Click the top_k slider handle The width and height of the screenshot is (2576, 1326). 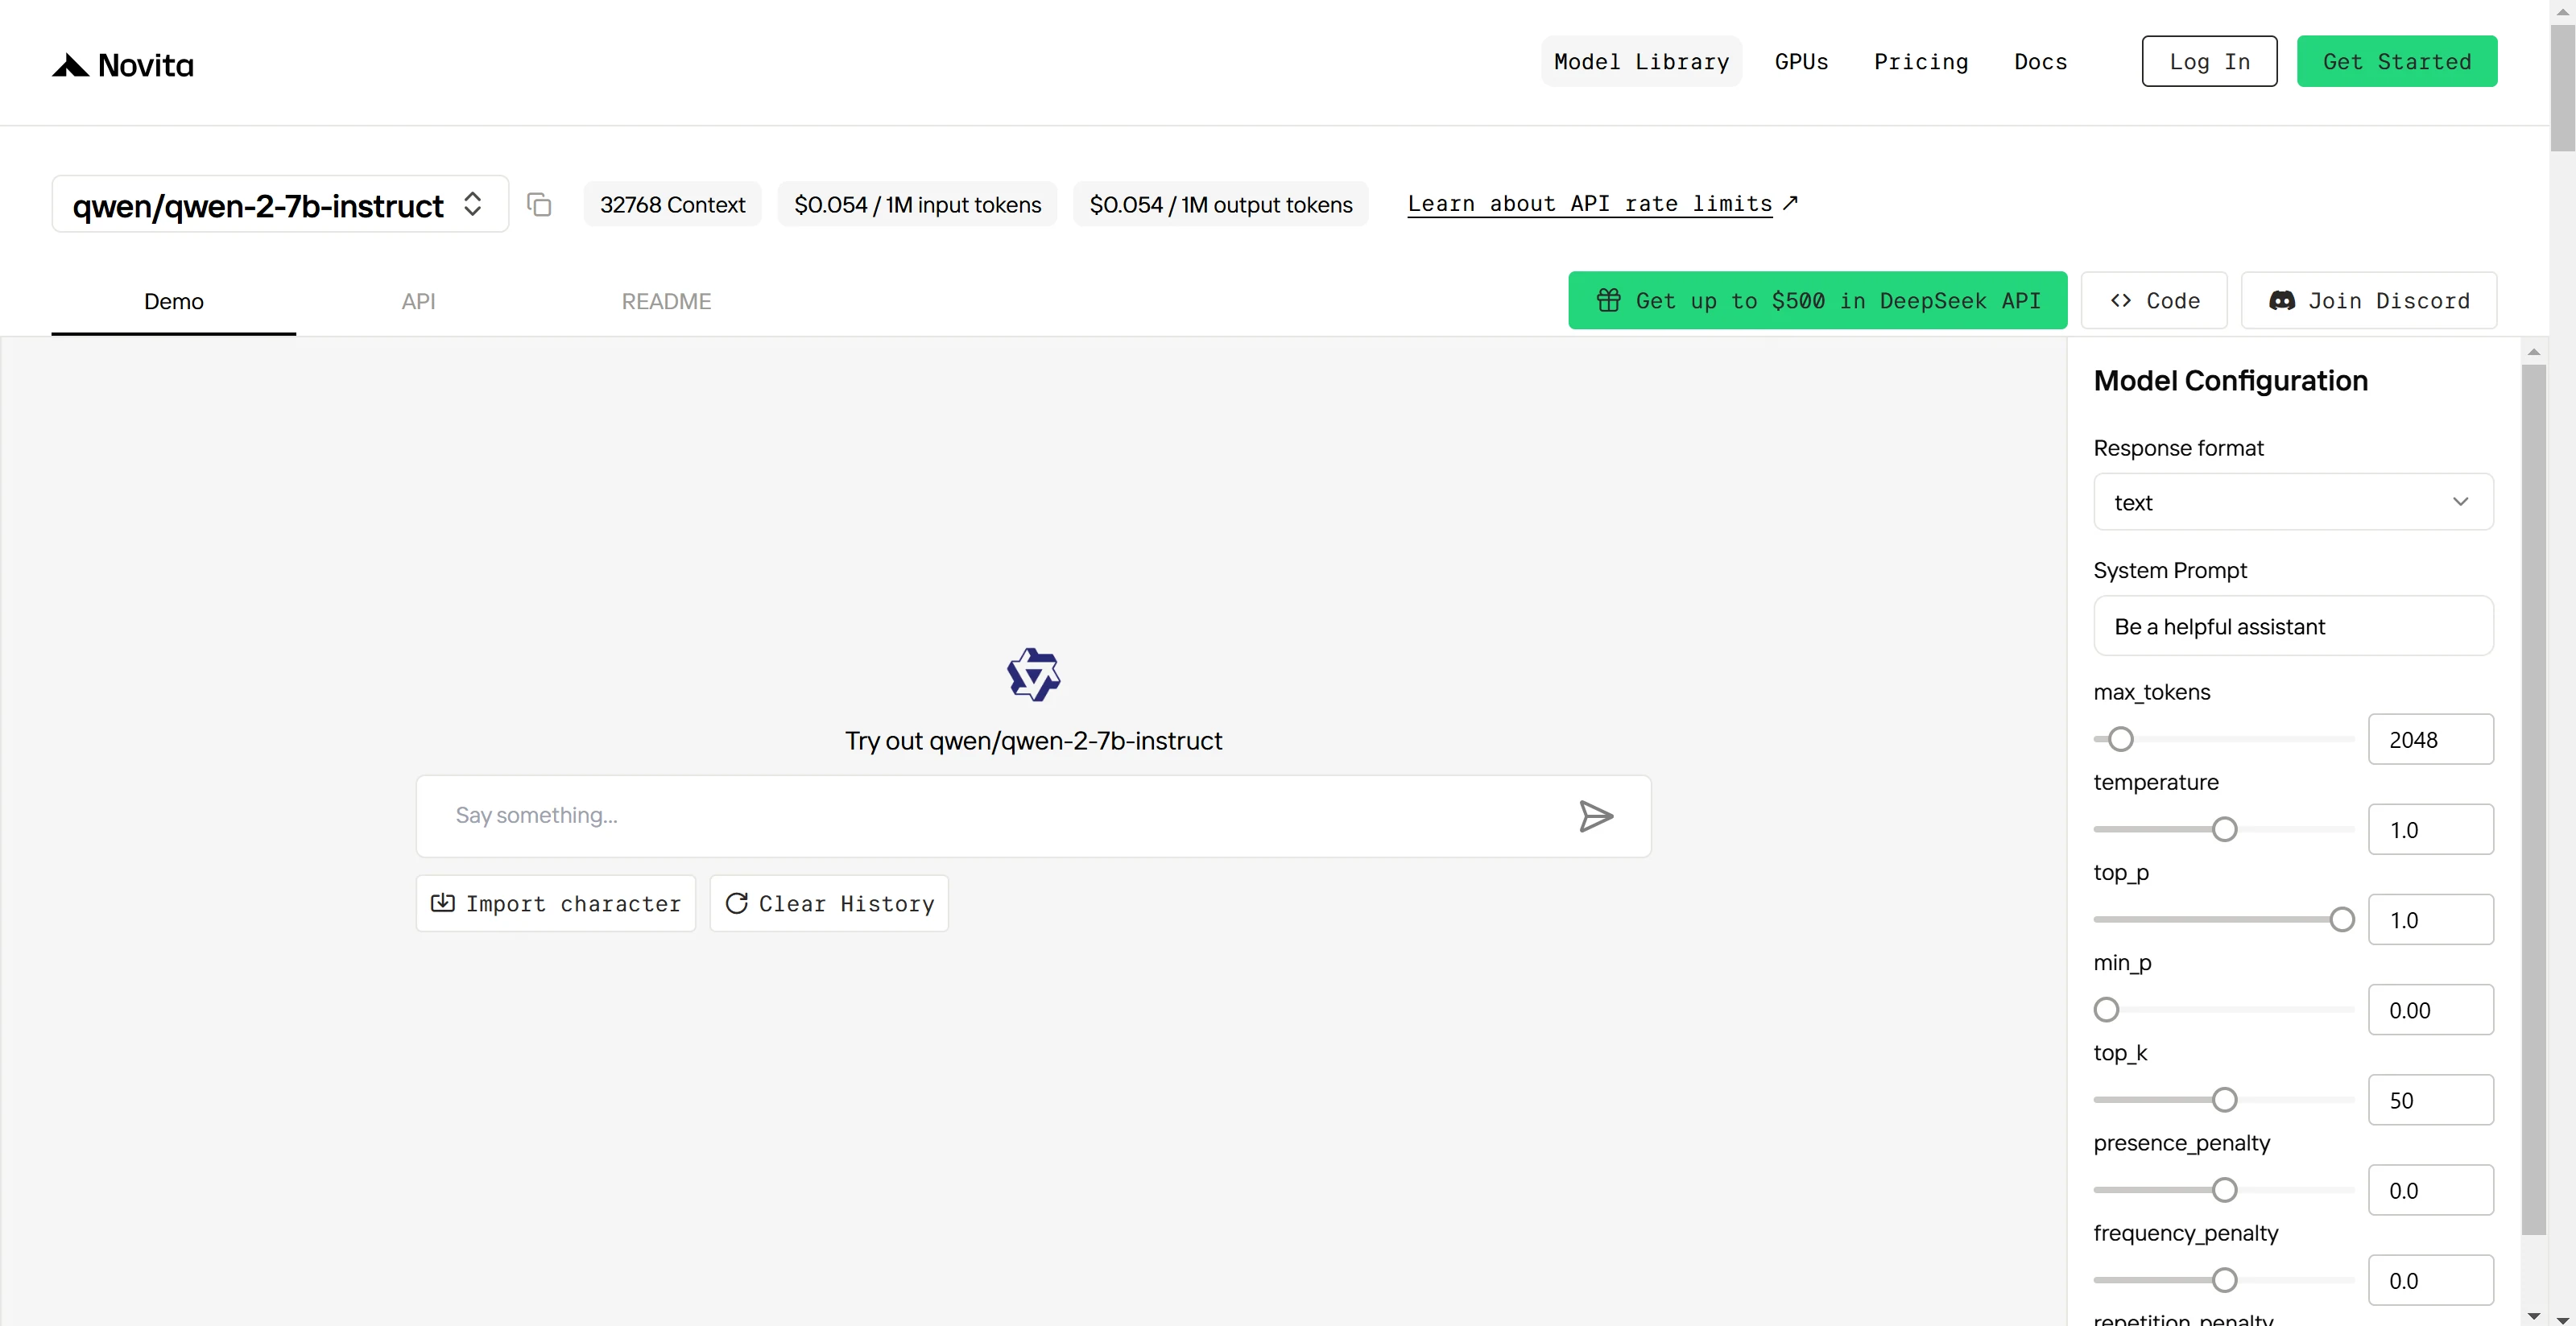click(x=2224, y=1099)
